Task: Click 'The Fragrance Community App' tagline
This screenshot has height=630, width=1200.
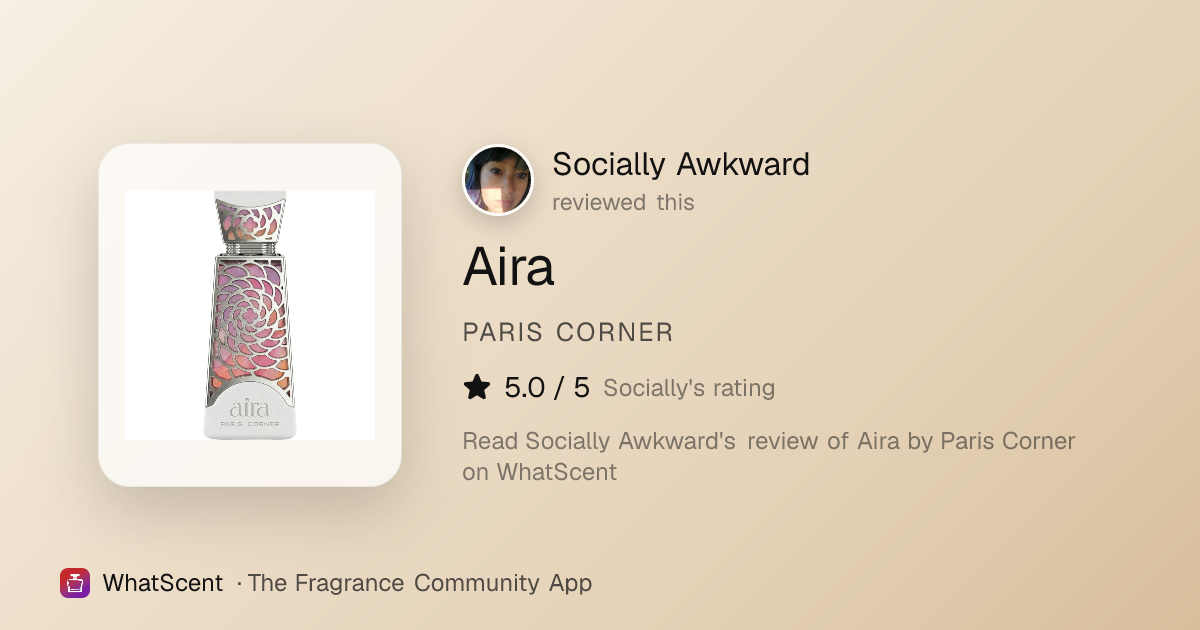Action: tap(420, 583)
